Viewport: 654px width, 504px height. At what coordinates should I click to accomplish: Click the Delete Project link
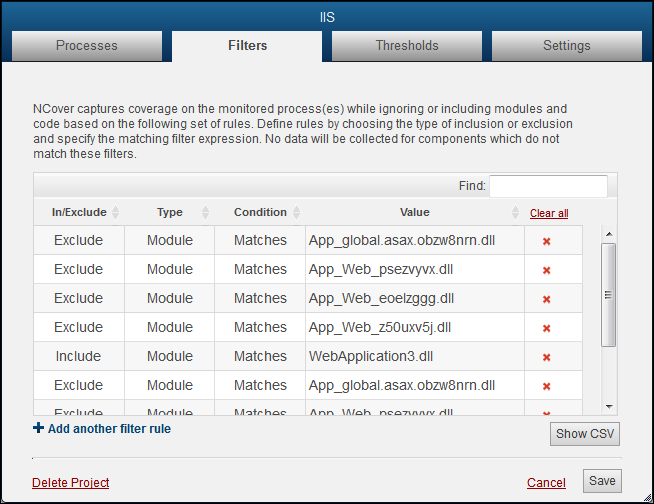(x=71, y=483)
